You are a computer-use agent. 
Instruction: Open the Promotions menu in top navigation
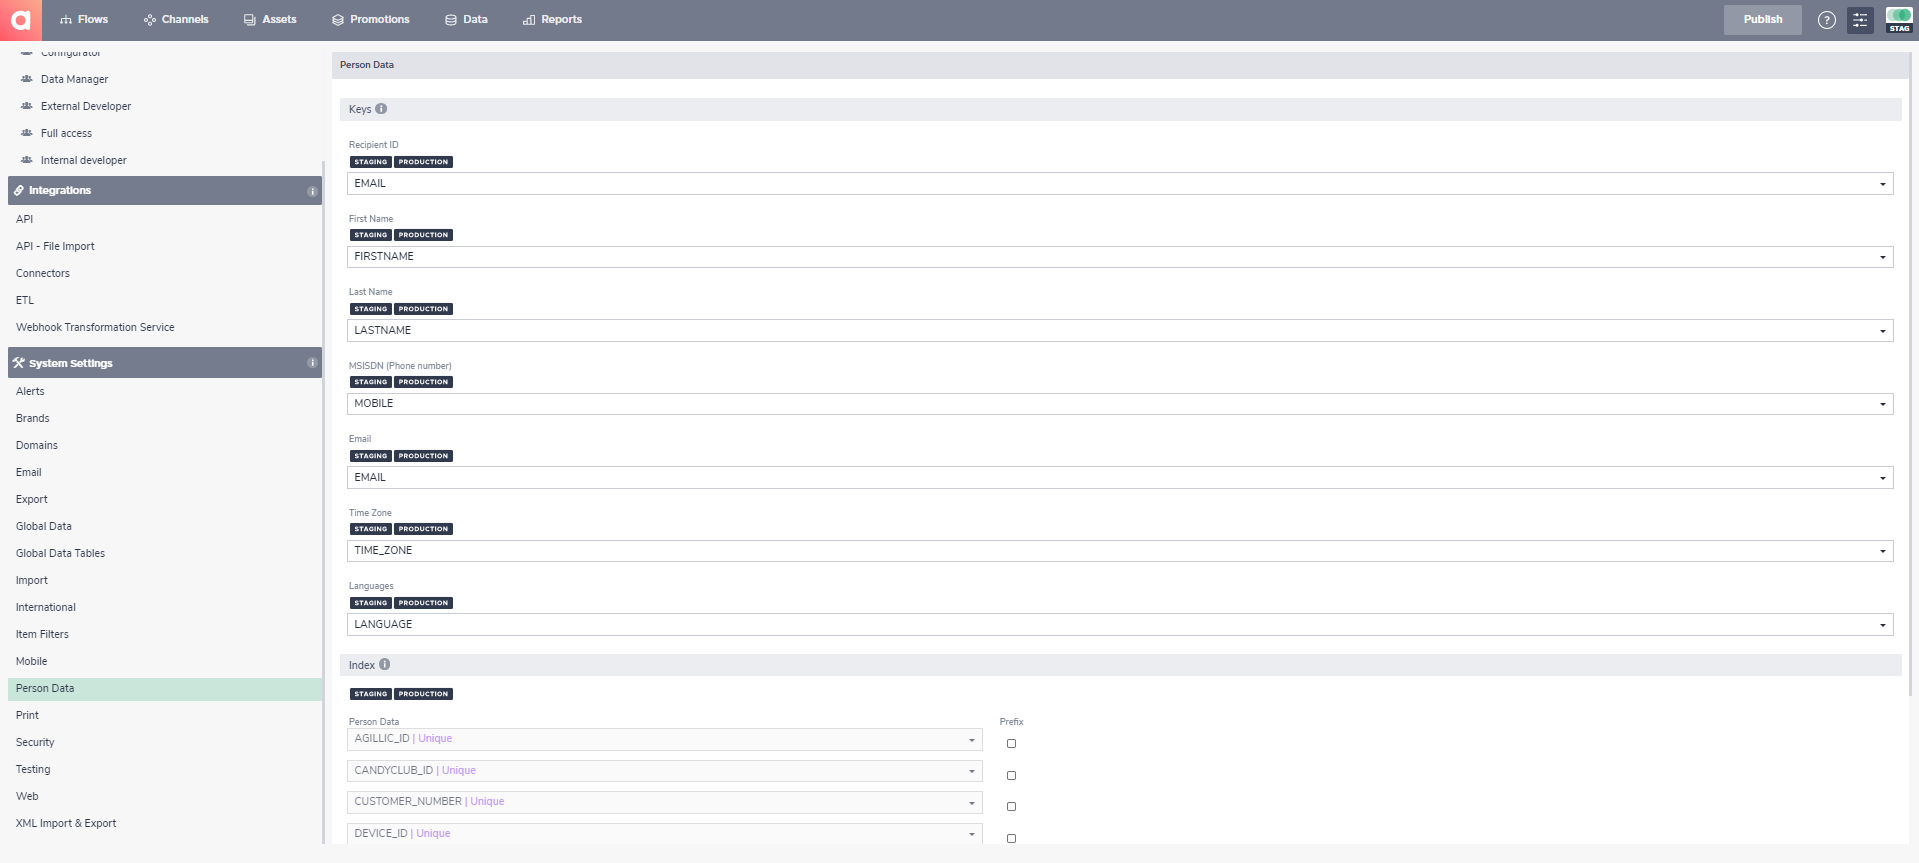370,20
